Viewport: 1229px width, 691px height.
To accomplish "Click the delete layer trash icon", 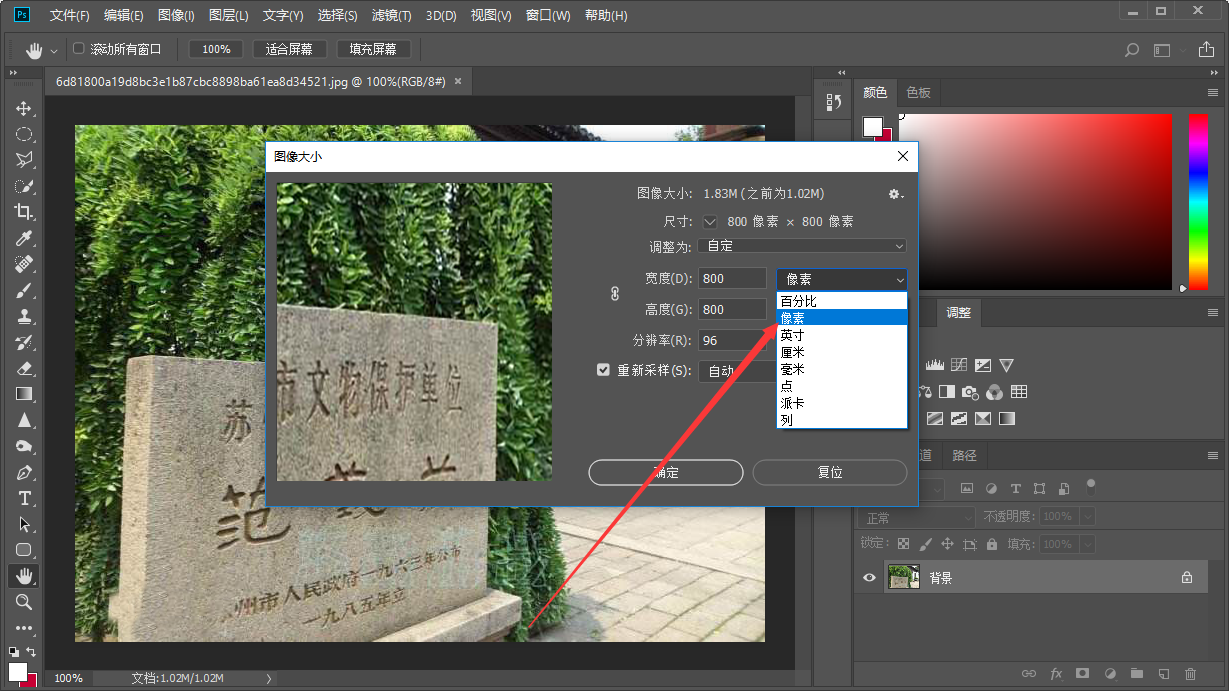I will click(x=1190, y=674).
